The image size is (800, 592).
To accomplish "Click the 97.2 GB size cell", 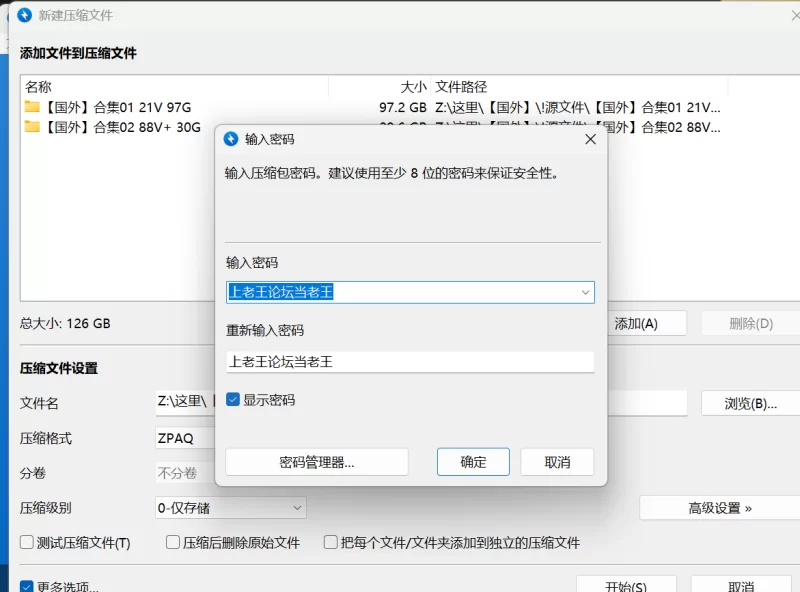I will tap(403, 107).
